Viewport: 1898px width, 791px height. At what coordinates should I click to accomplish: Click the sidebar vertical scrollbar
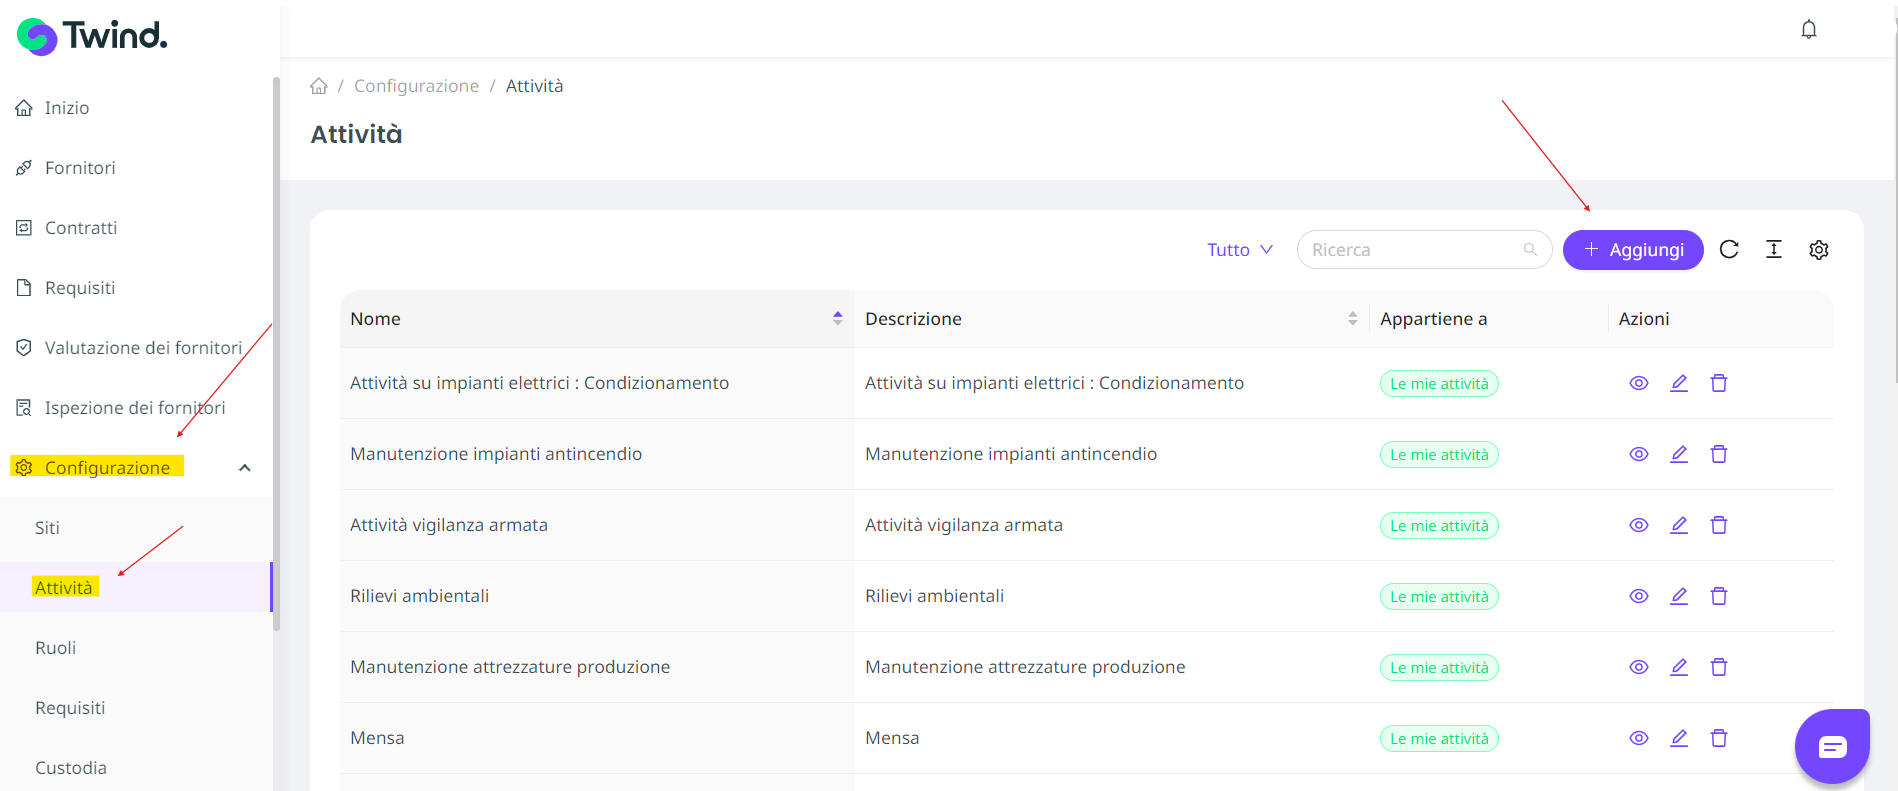pos(276,354)
